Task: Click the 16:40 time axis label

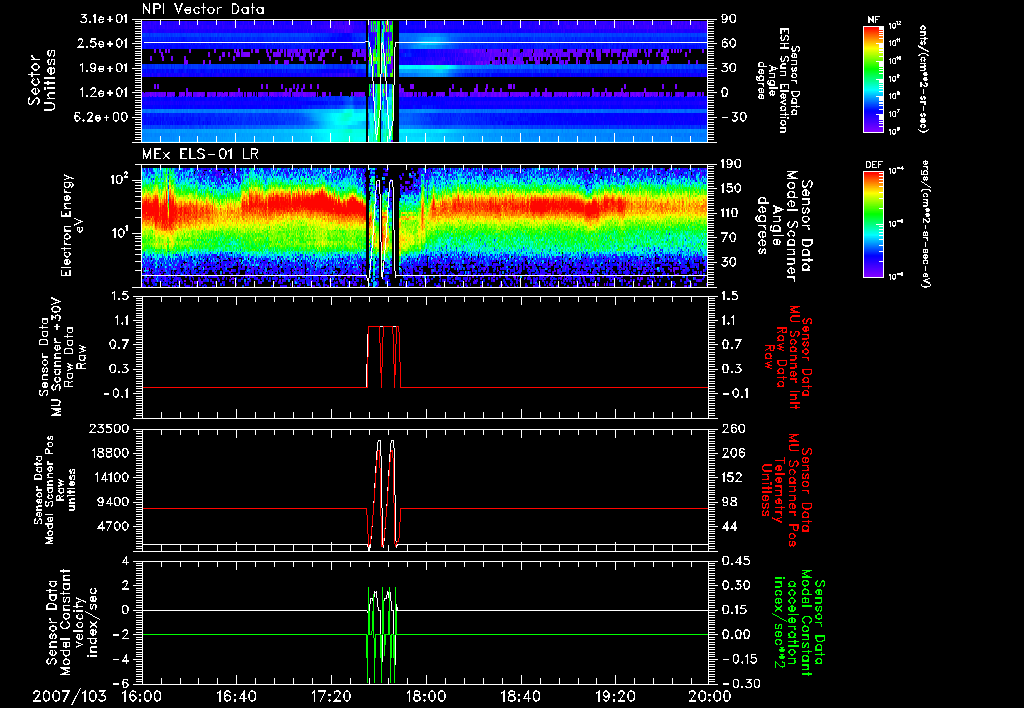Action: point(236,696)
